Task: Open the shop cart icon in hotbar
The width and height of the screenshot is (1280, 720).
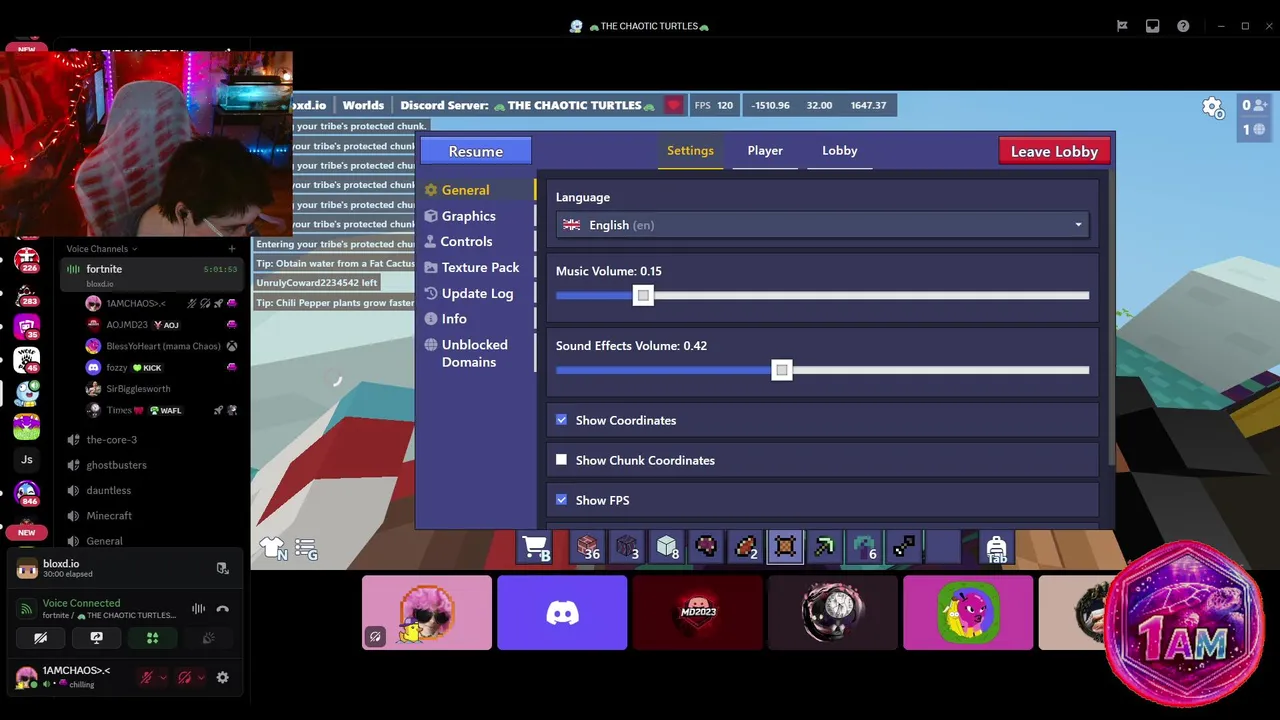Action: pos(536,547)
